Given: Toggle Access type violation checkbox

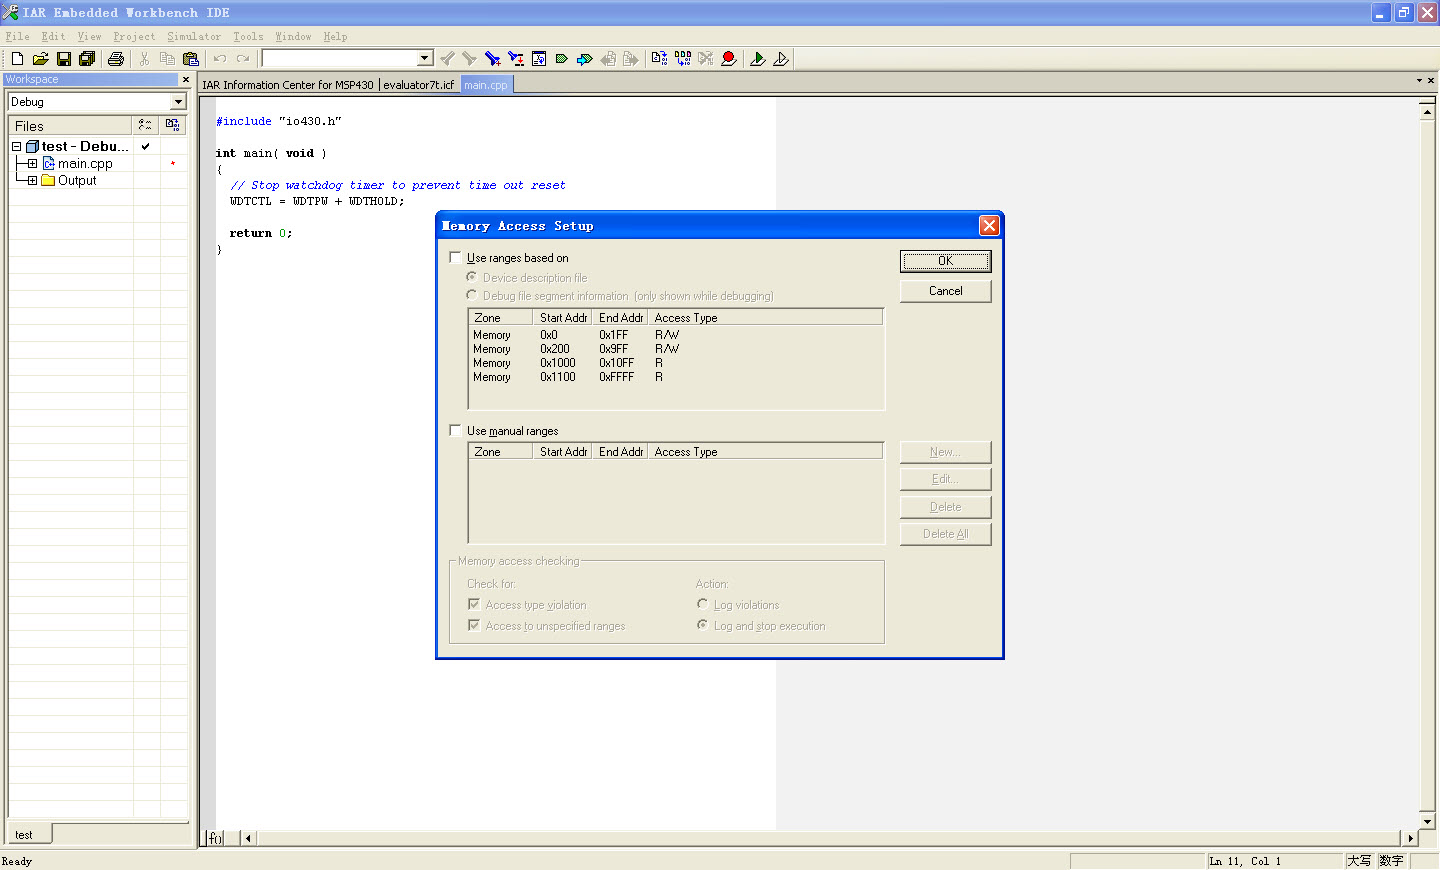Looking at the screenshot, I should [474, 604].
